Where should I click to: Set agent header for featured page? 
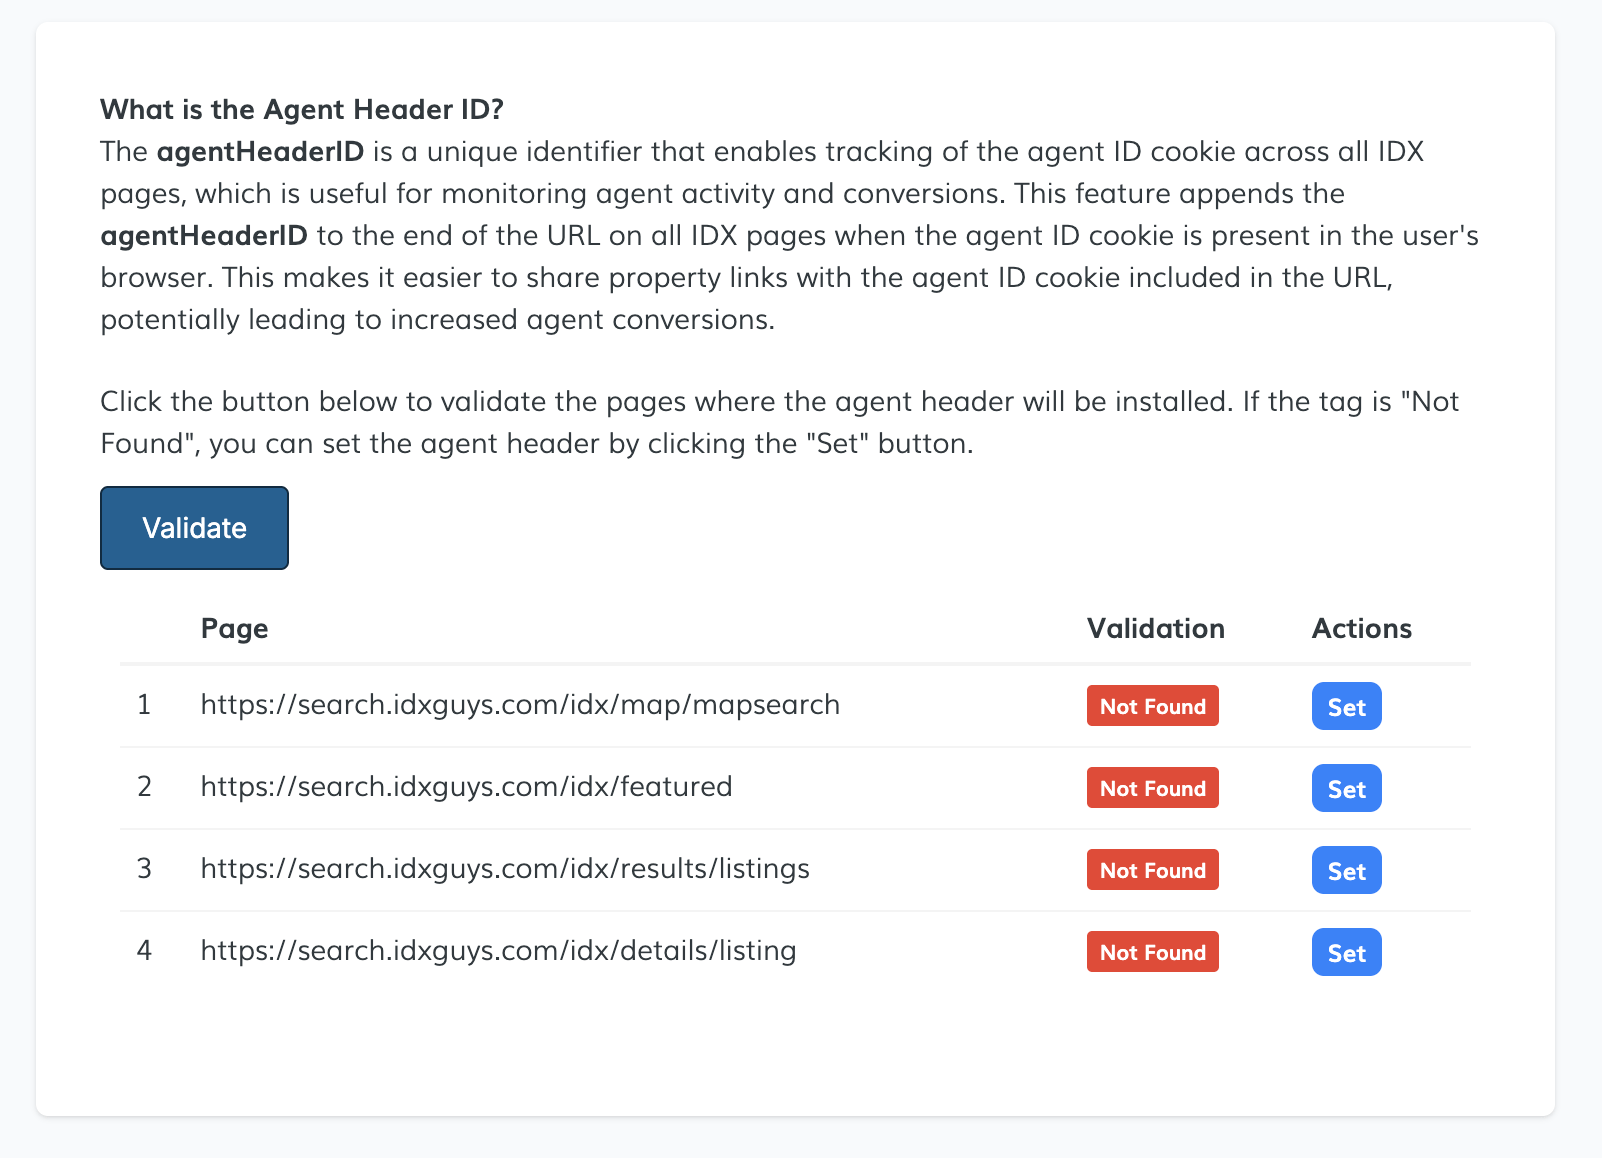[x=1346, y=789]
